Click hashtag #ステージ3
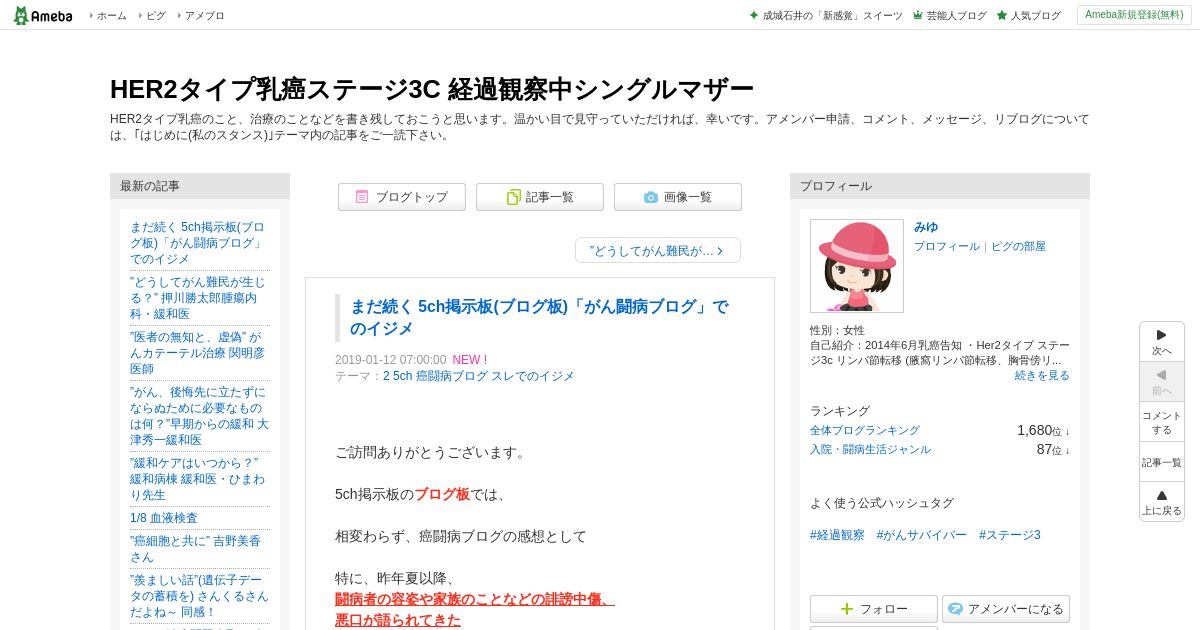1200x630 pixels. (1010, 535)
